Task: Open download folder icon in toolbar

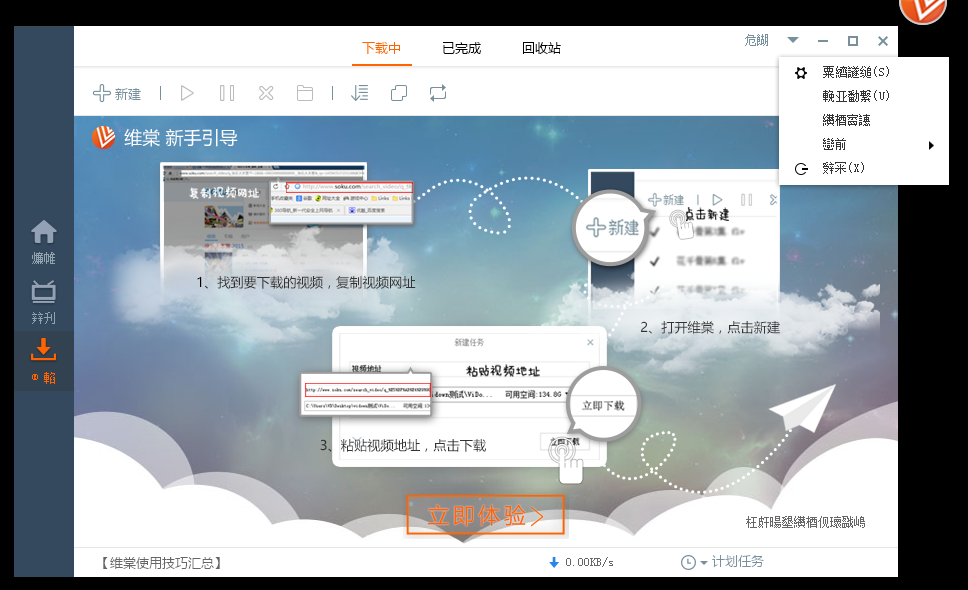Action: point(304,93)
